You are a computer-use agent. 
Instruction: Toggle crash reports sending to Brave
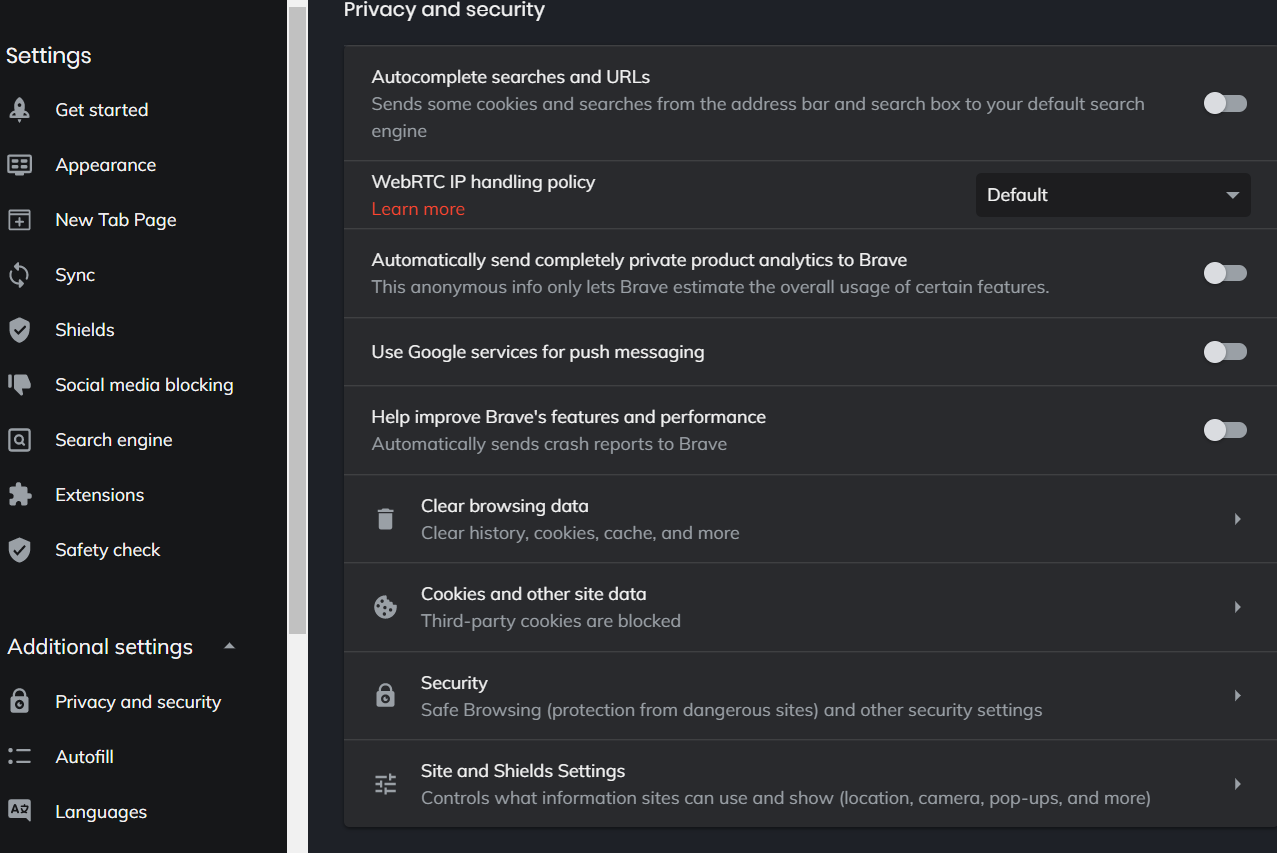click(1225, 430)
